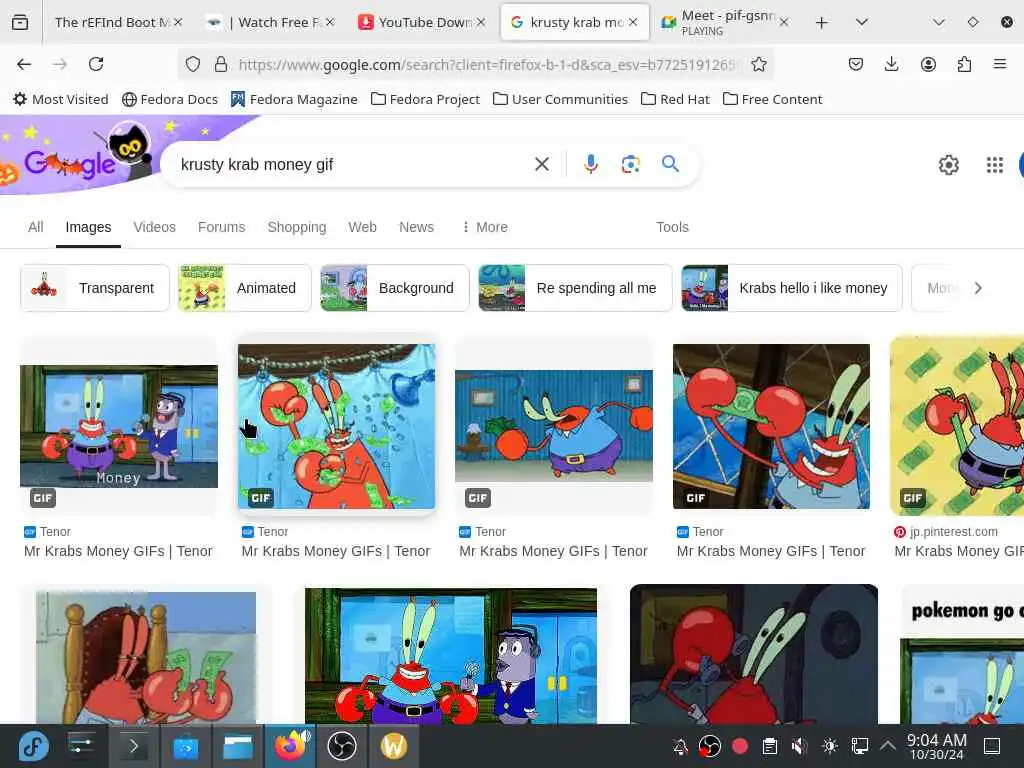Click the volume muted tray icon
Viewport: 1024px width, 768px height.
tap(799, 746)
